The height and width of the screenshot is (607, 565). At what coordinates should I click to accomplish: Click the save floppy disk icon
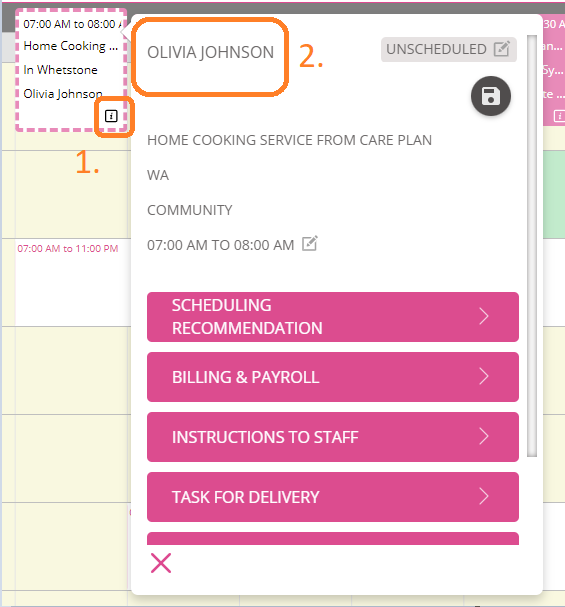[491, 96]
